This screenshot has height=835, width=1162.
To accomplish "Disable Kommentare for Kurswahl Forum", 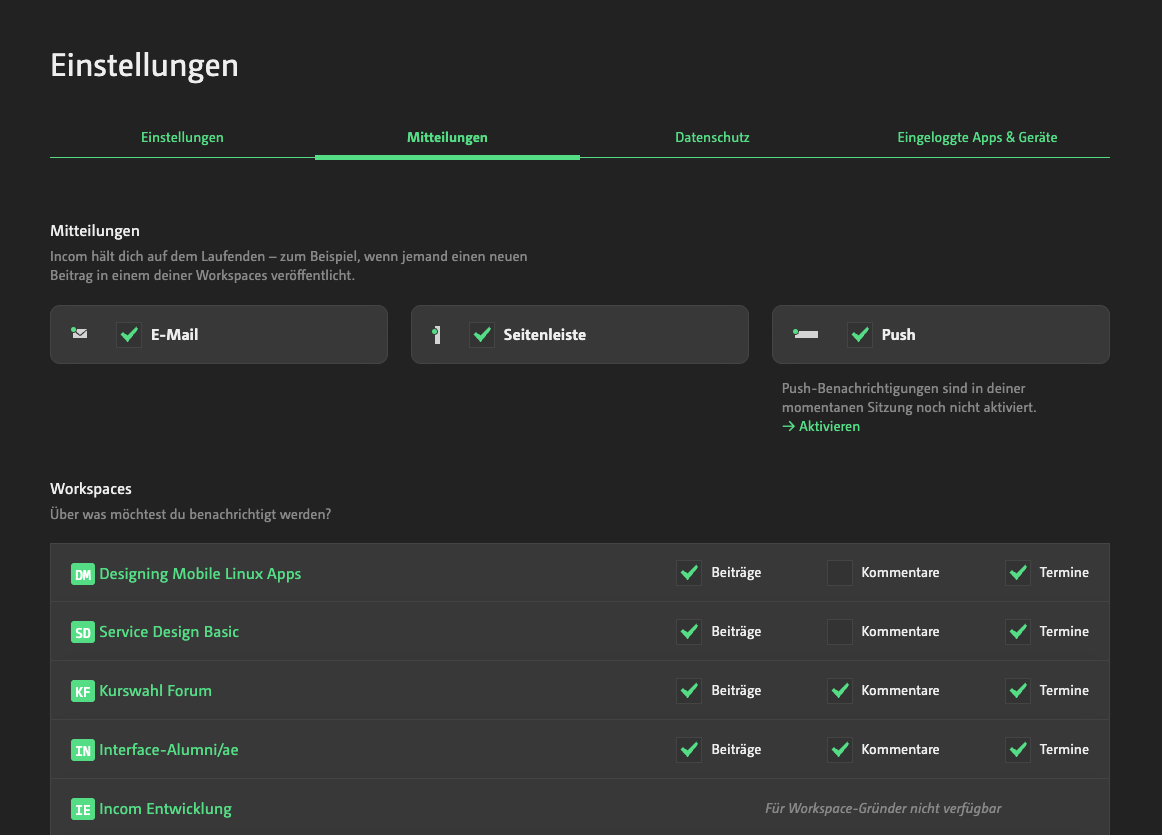I will (840, 691).
